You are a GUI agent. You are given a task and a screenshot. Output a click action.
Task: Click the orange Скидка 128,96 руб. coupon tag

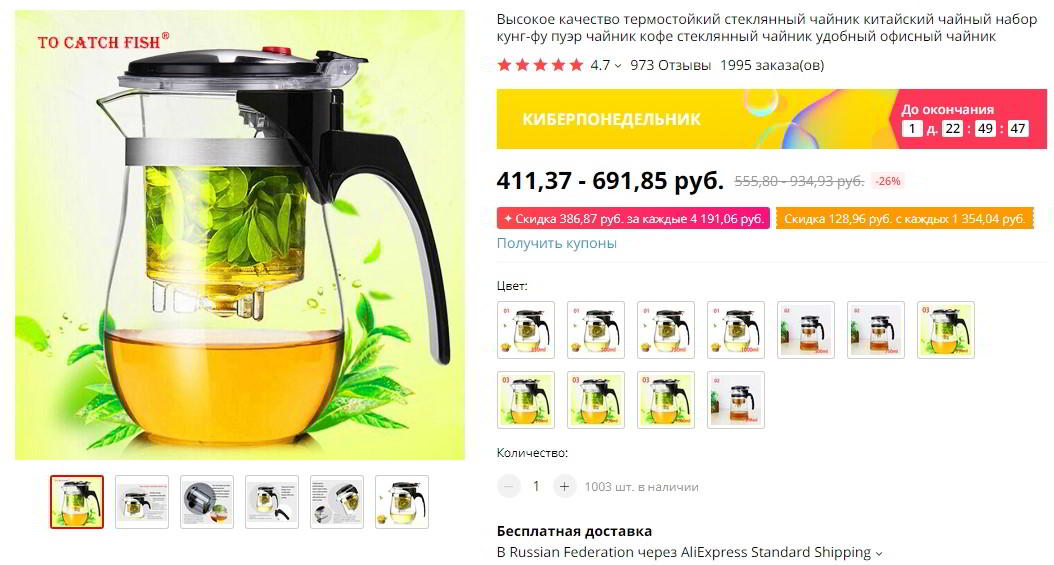point(905,219)
